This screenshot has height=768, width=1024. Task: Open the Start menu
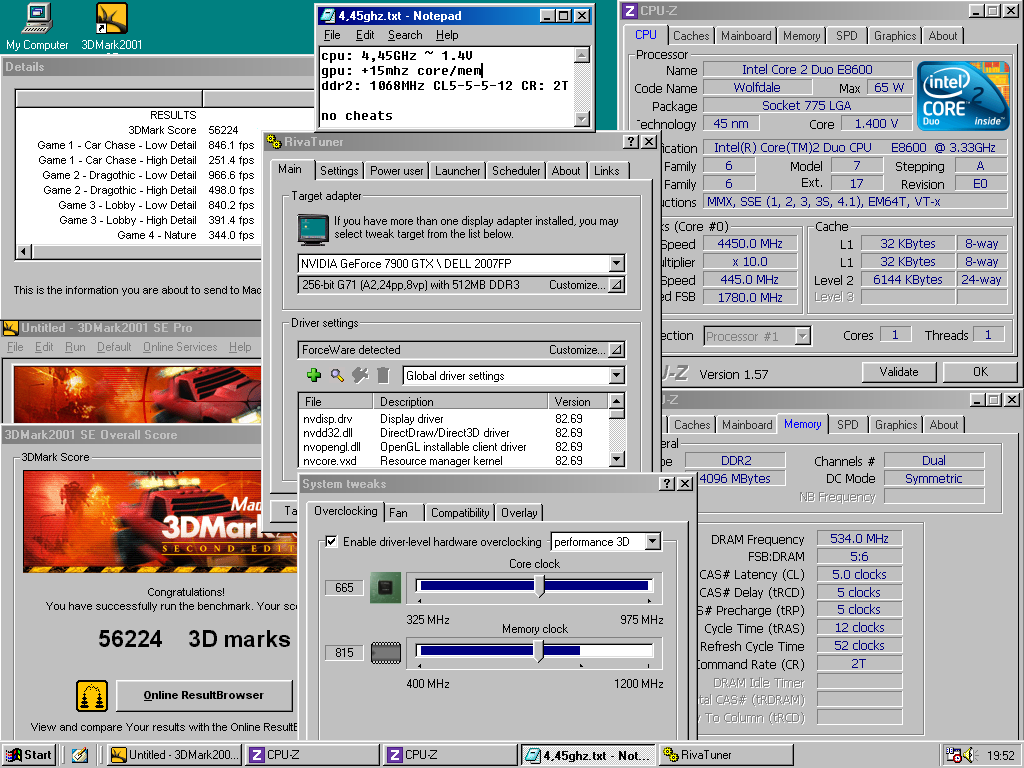tap(29, 755)
